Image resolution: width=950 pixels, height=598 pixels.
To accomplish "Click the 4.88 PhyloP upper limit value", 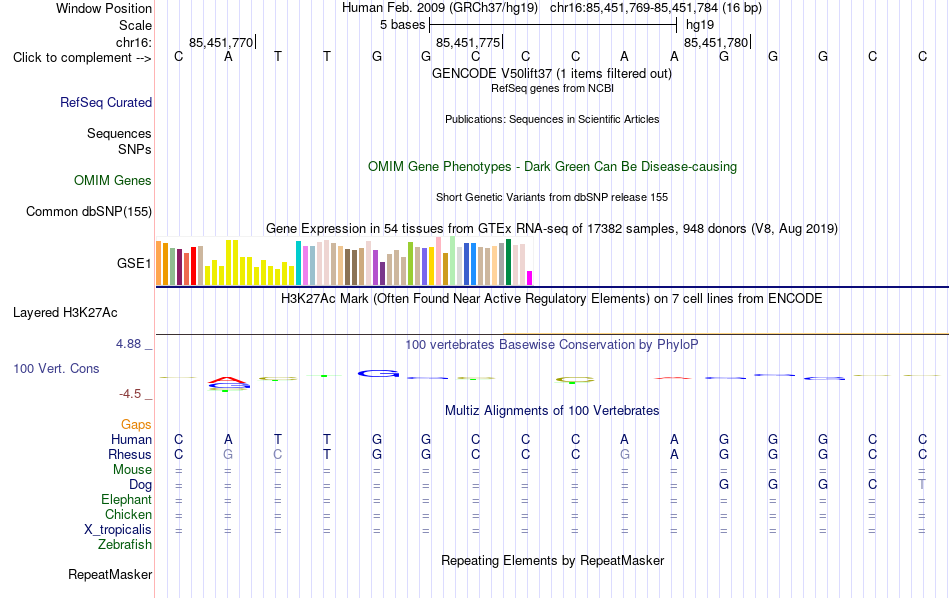I will (128, 344).
